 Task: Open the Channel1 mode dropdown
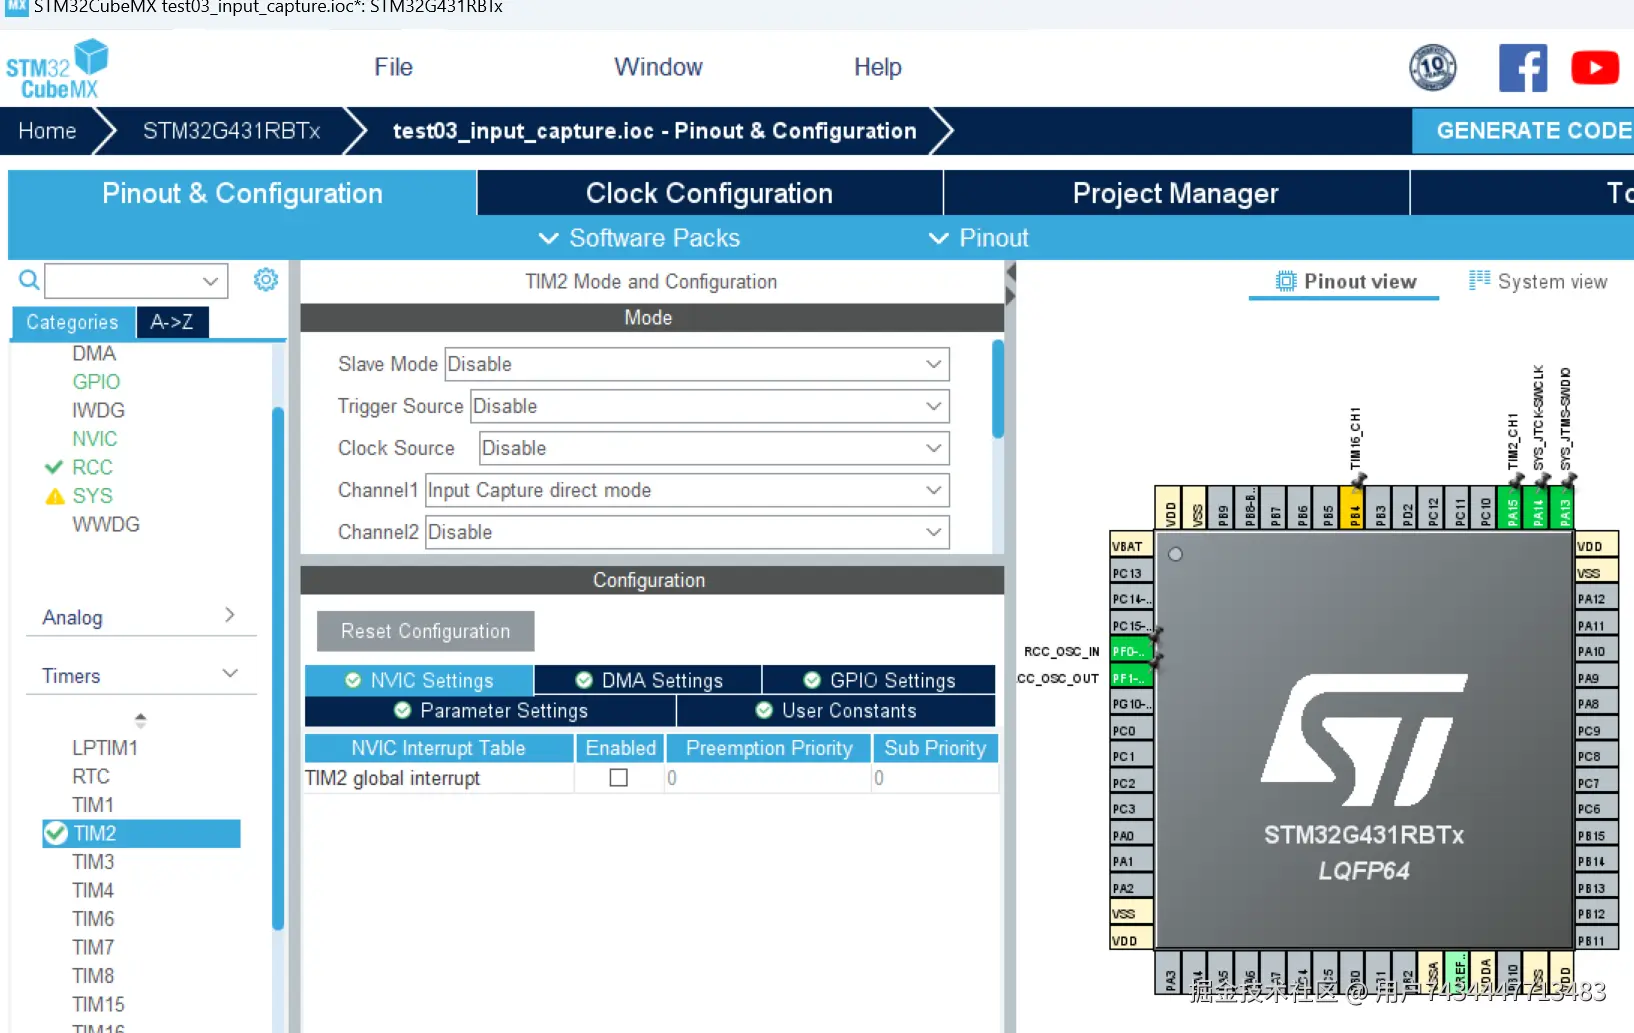(x=687, y=490)
